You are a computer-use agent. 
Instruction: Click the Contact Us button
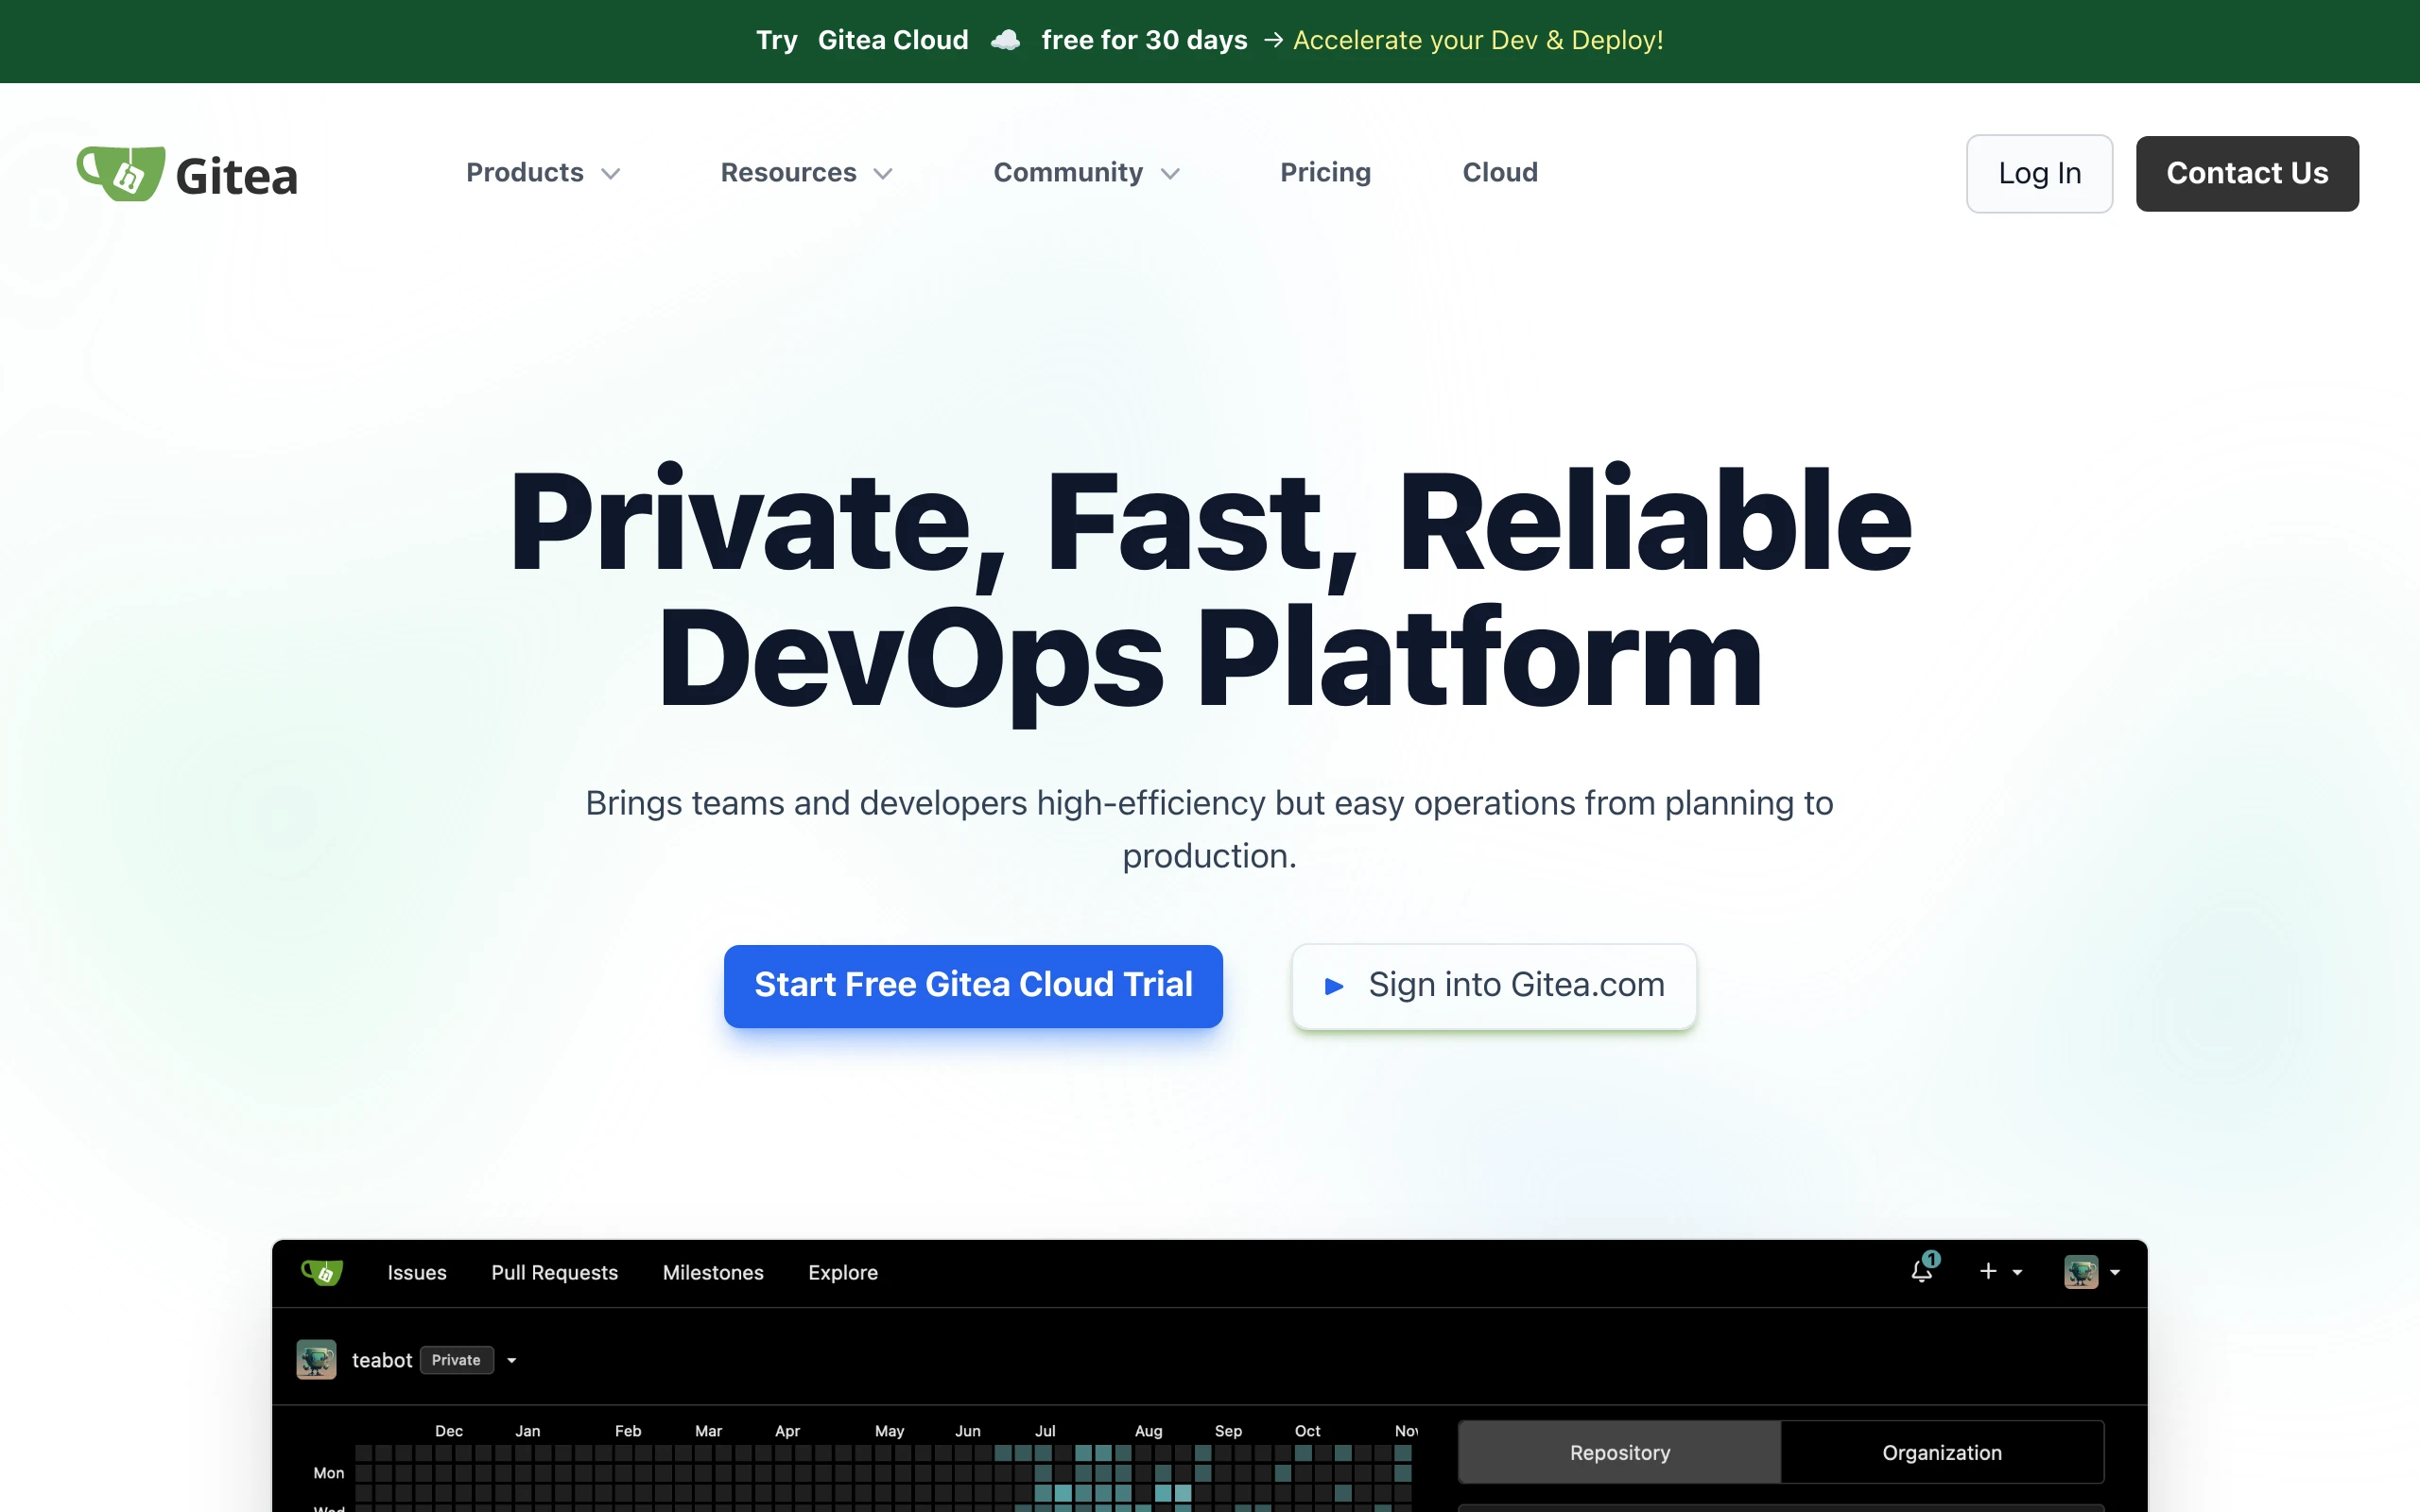[x=2246, y=174]
